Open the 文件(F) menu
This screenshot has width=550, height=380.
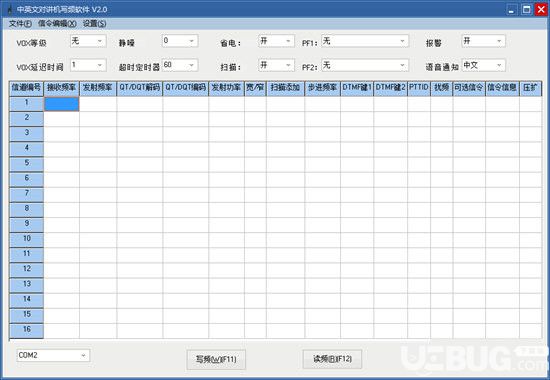click(20, 24)
